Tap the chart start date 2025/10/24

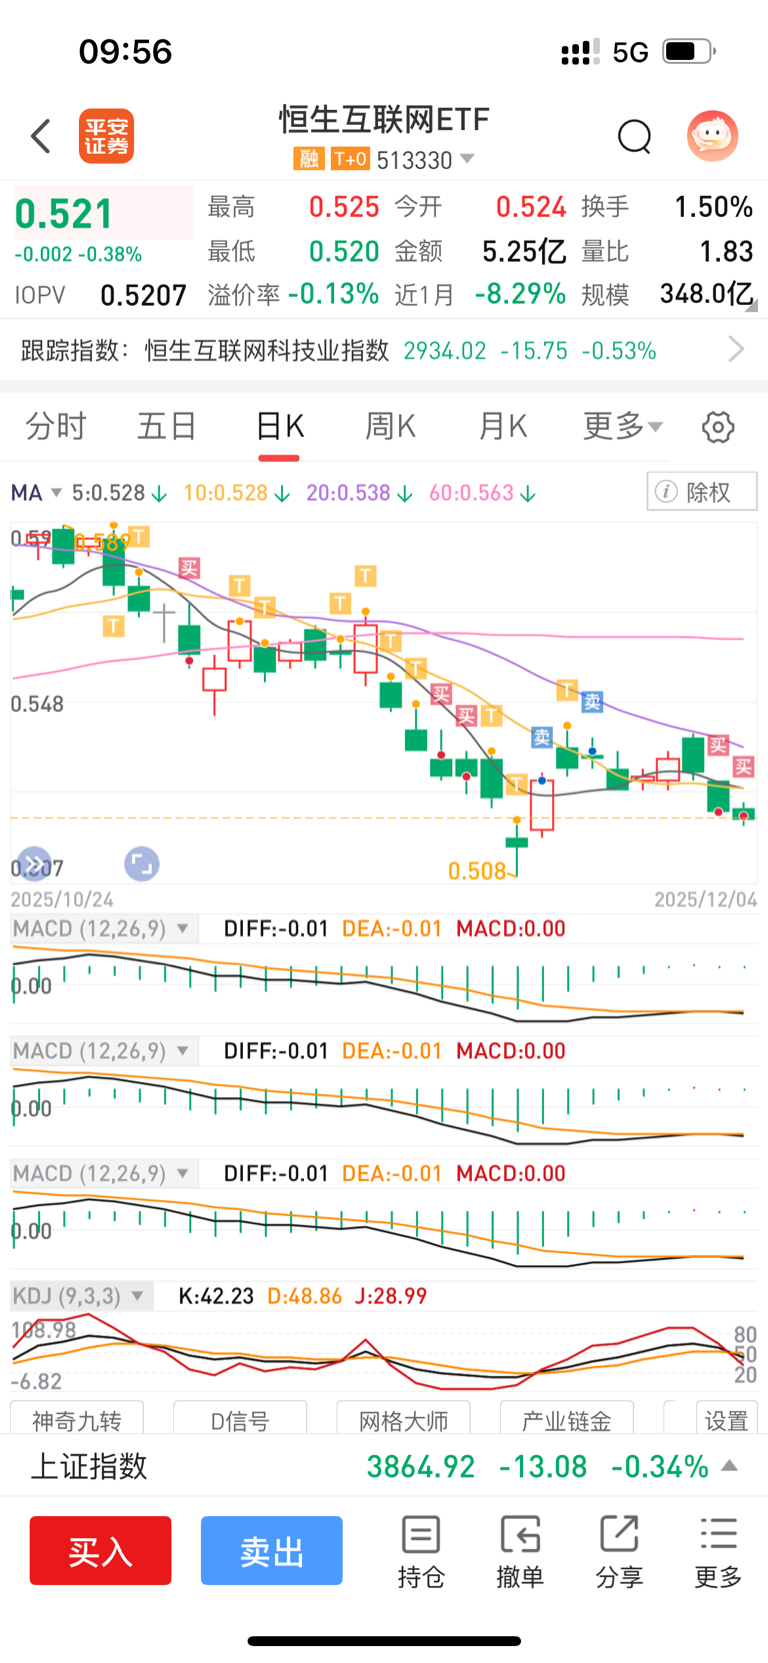point(62,900)
